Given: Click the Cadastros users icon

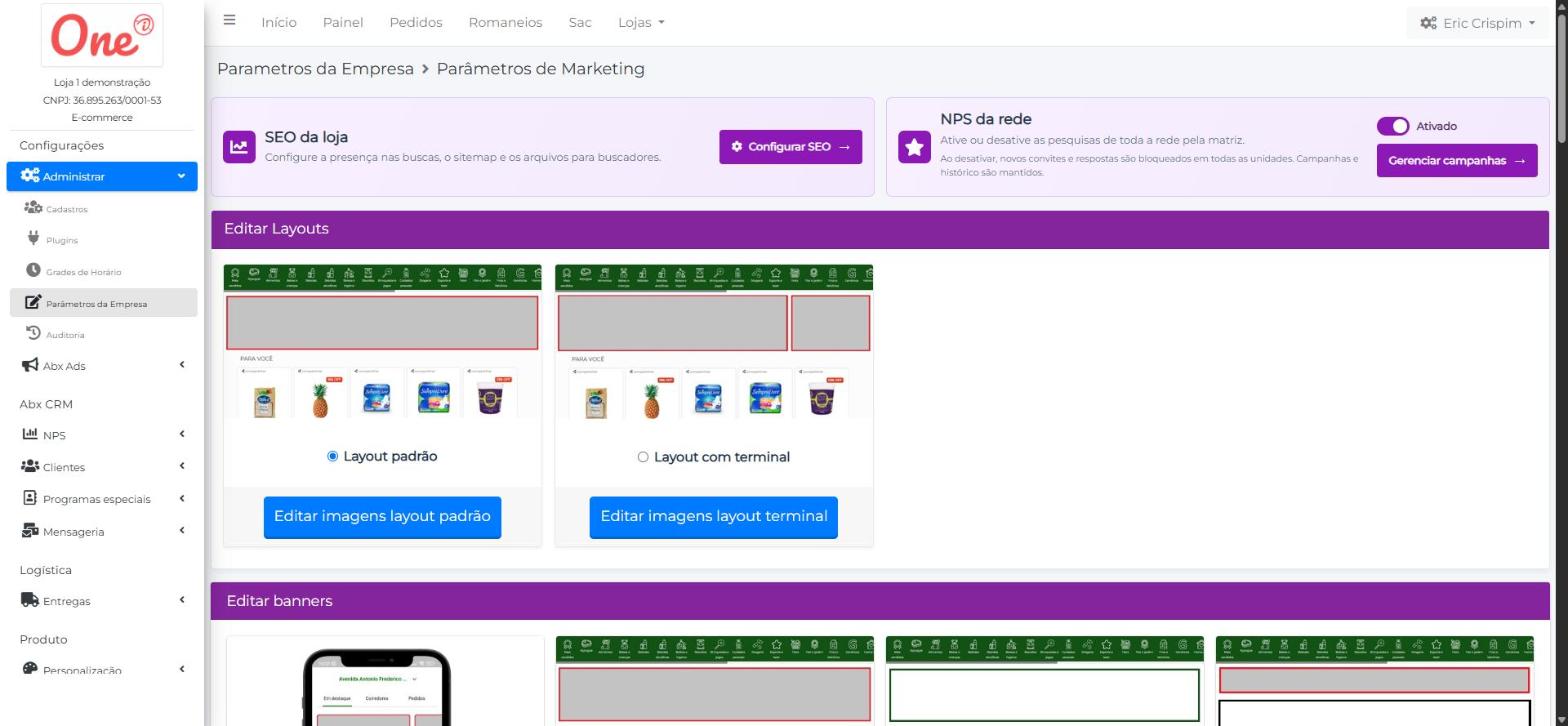Looking at the screenshot, I should pos(33,208).
